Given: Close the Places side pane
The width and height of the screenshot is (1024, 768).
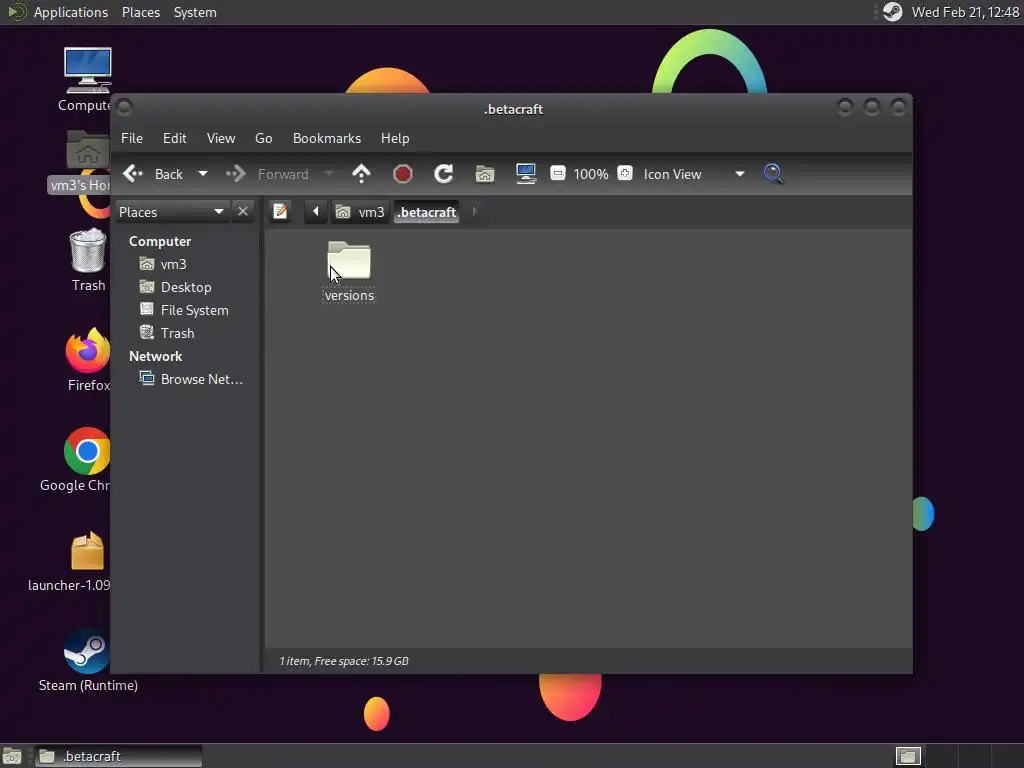Looking at the screenshot, I should [243, 212].
